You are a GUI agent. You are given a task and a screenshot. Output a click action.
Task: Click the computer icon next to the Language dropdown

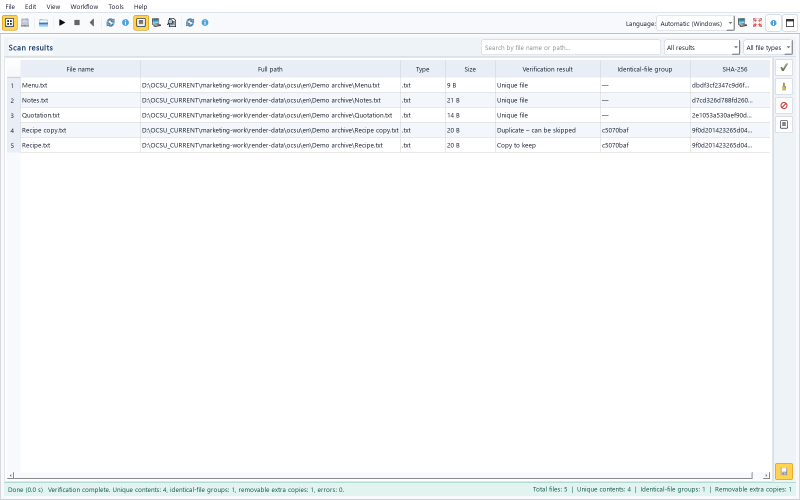click(x=742, y=23)
